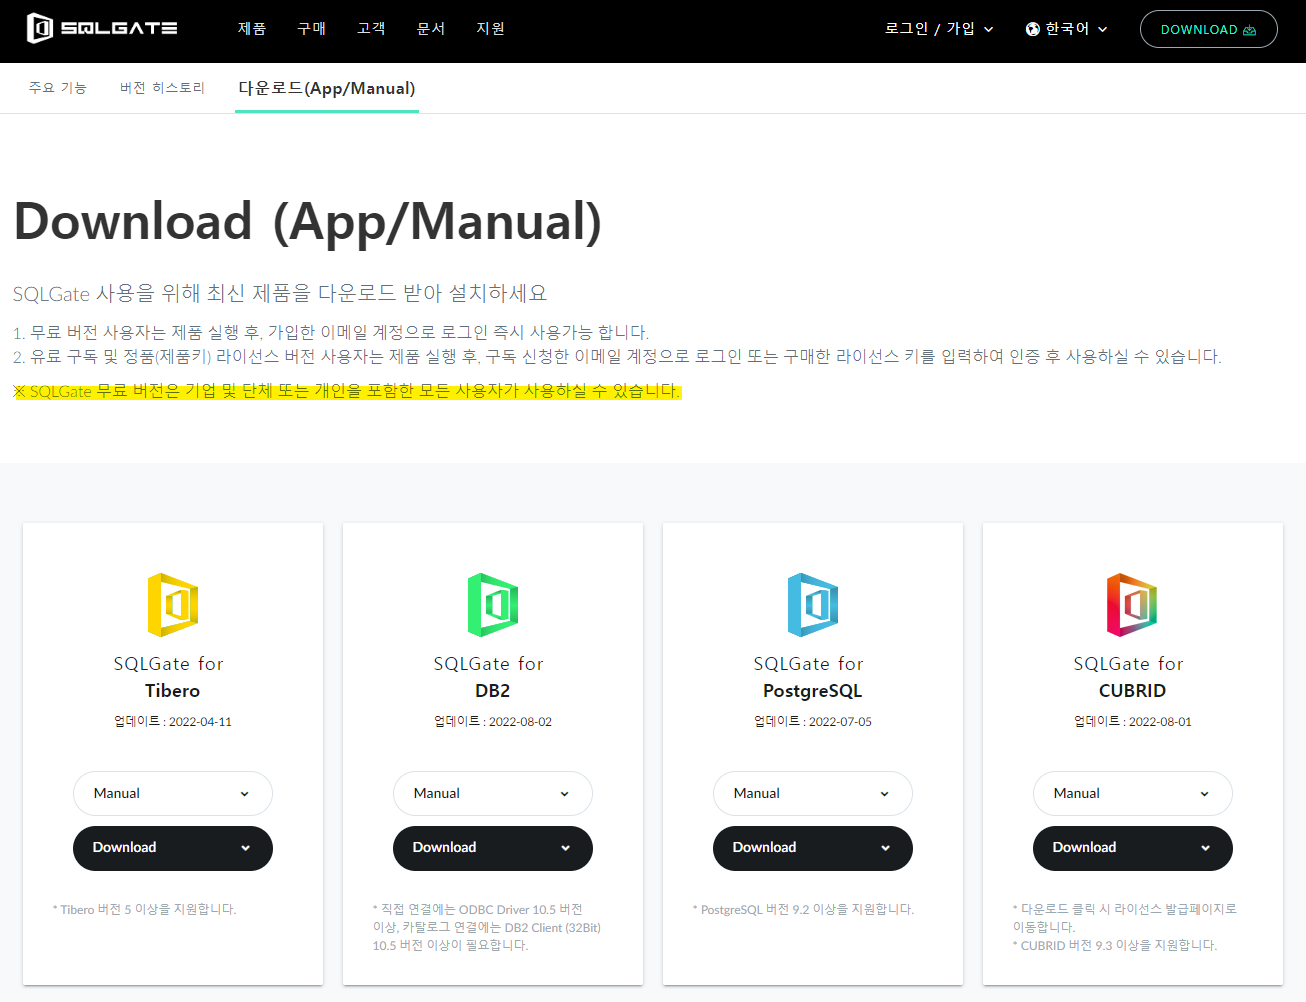Open the Manual dropdown for Tibero
This screenshot has height=1002, width=1306.
pos(173,793)
